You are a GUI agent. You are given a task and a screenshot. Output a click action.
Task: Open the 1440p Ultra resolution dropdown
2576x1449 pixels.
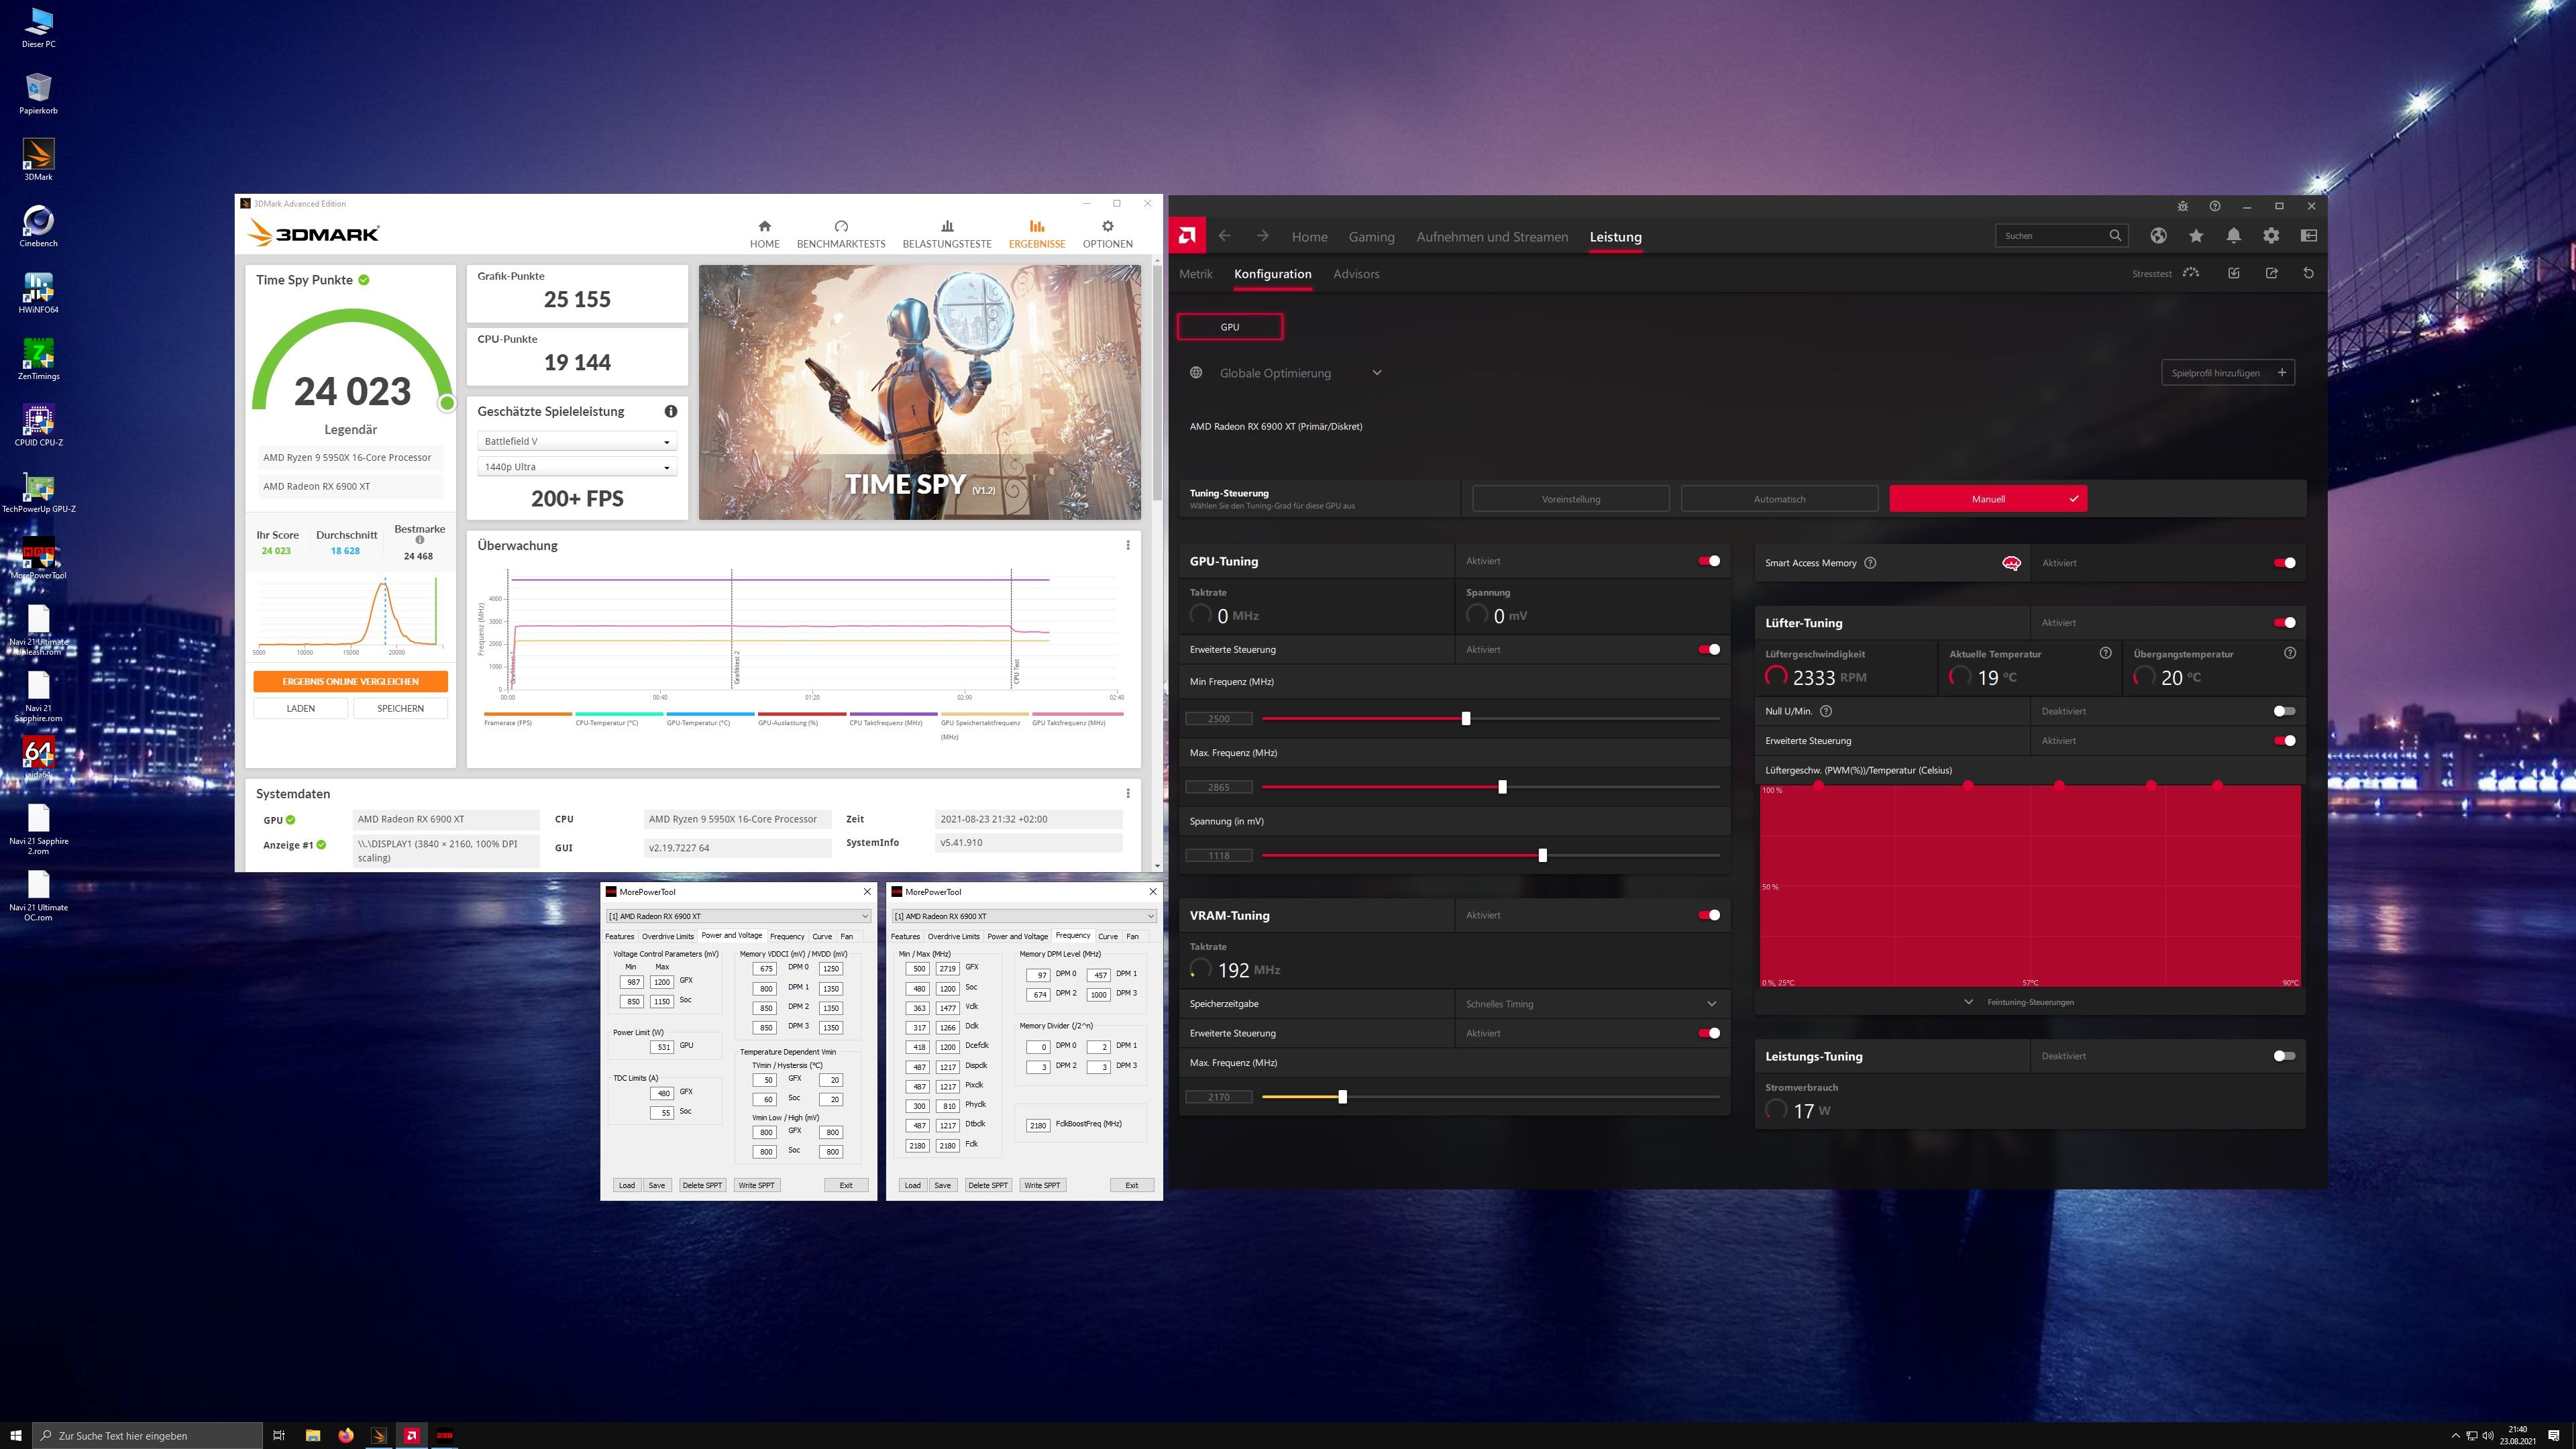(577, 467)
